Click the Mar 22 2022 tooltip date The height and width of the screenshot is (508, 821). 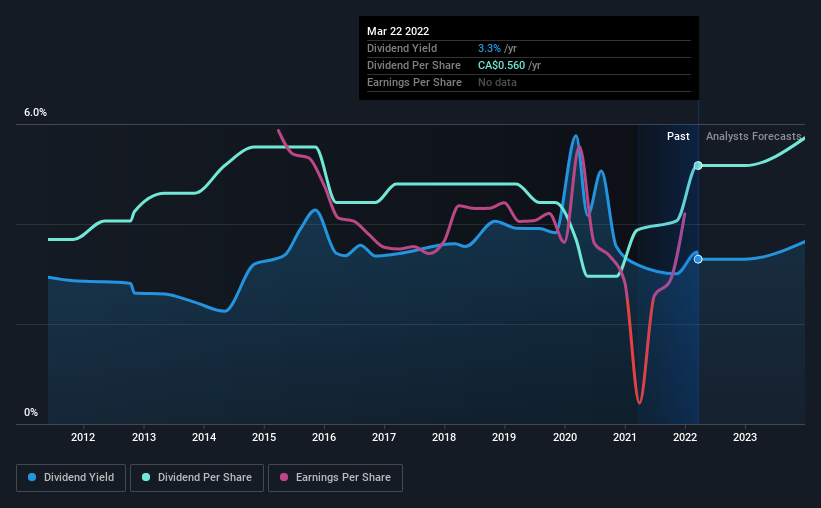point(398,31)
